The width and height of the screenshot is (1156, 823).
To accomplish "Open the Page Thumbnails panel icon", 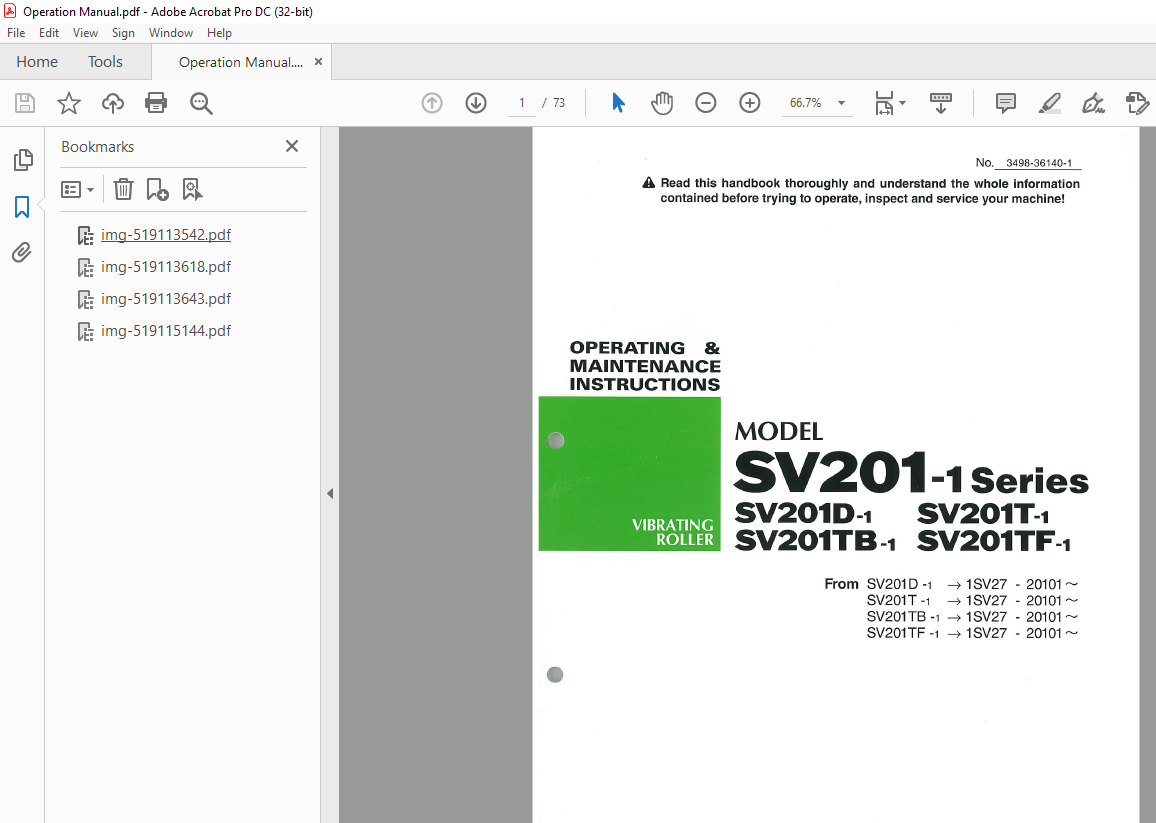I will (23, 160).
